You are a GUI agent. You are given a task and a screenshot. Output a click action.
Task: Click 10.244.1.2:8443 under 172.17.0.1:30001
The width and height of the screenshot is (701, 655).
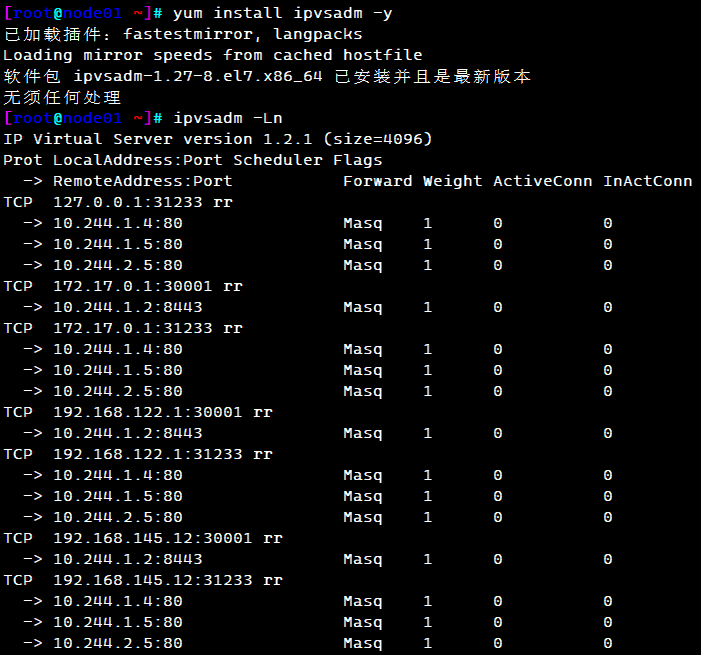(x=128, y=307)
